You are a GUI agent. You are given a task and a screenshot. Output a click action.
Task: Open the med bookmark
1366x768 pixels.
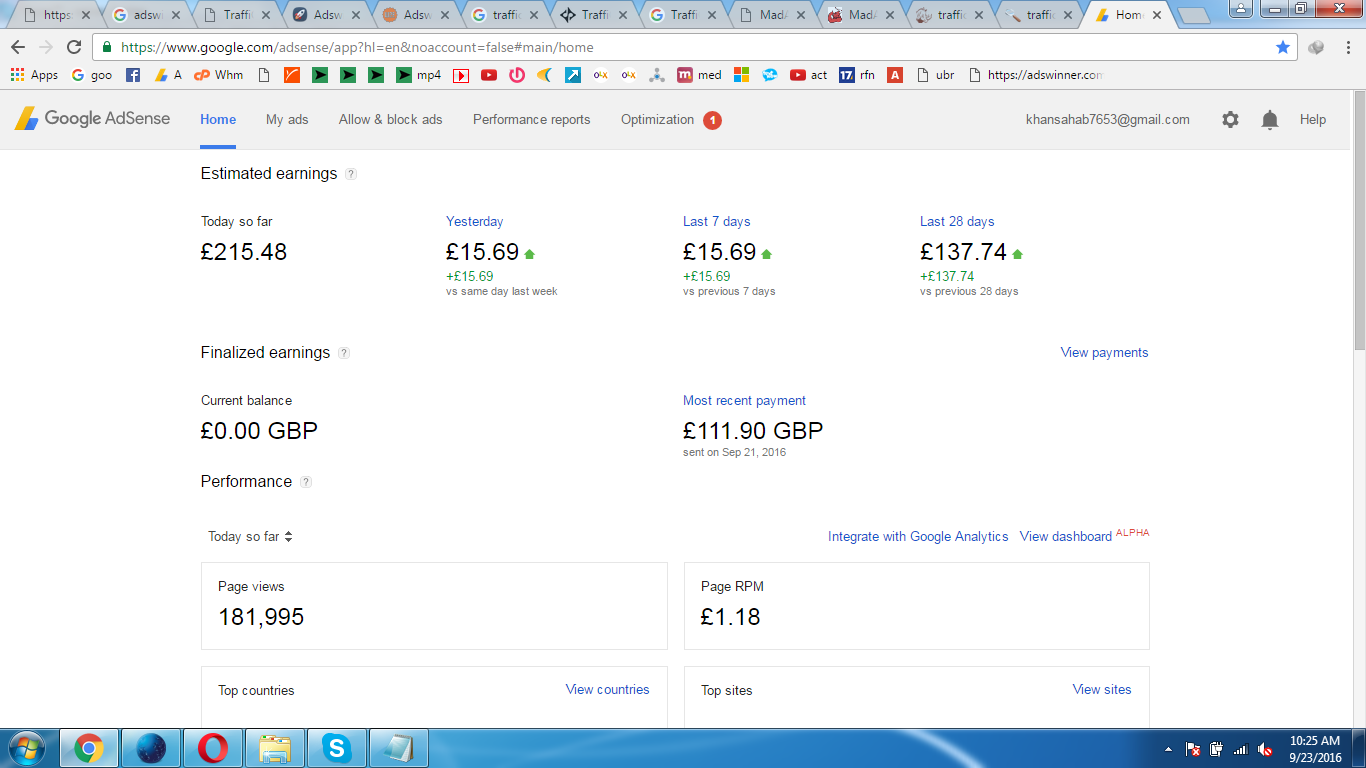699,75
